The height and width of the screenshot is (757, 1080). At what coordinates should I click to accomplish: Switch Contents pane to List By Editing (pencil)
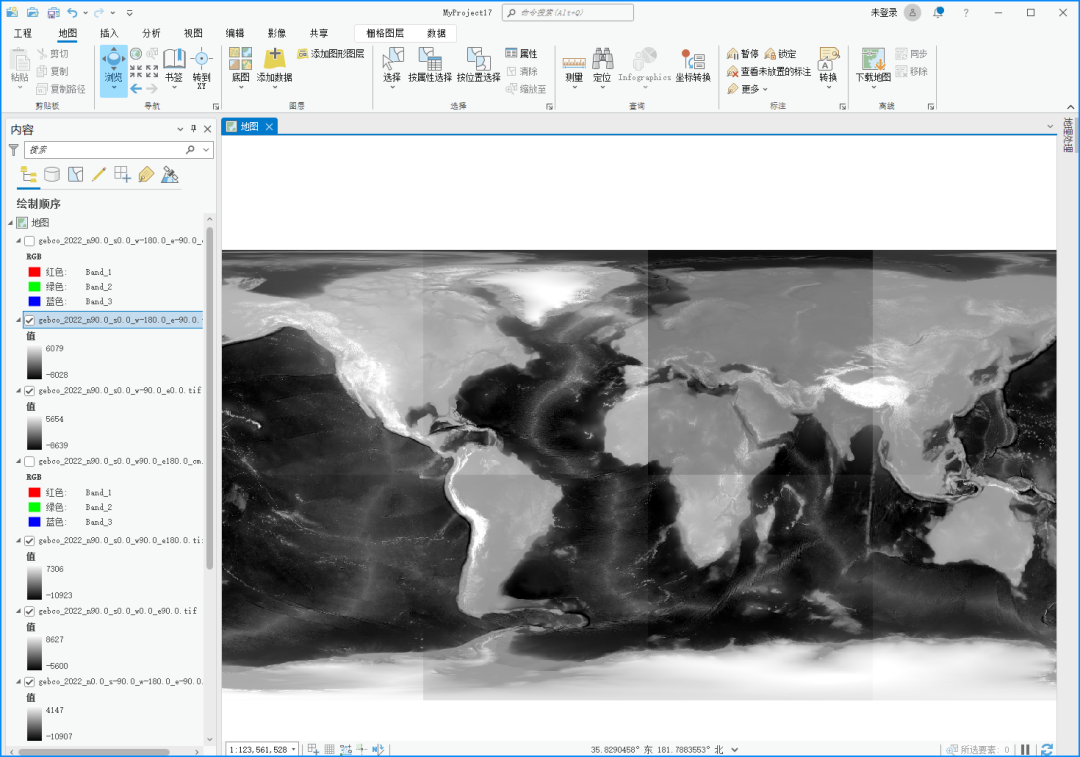[98, 174]
